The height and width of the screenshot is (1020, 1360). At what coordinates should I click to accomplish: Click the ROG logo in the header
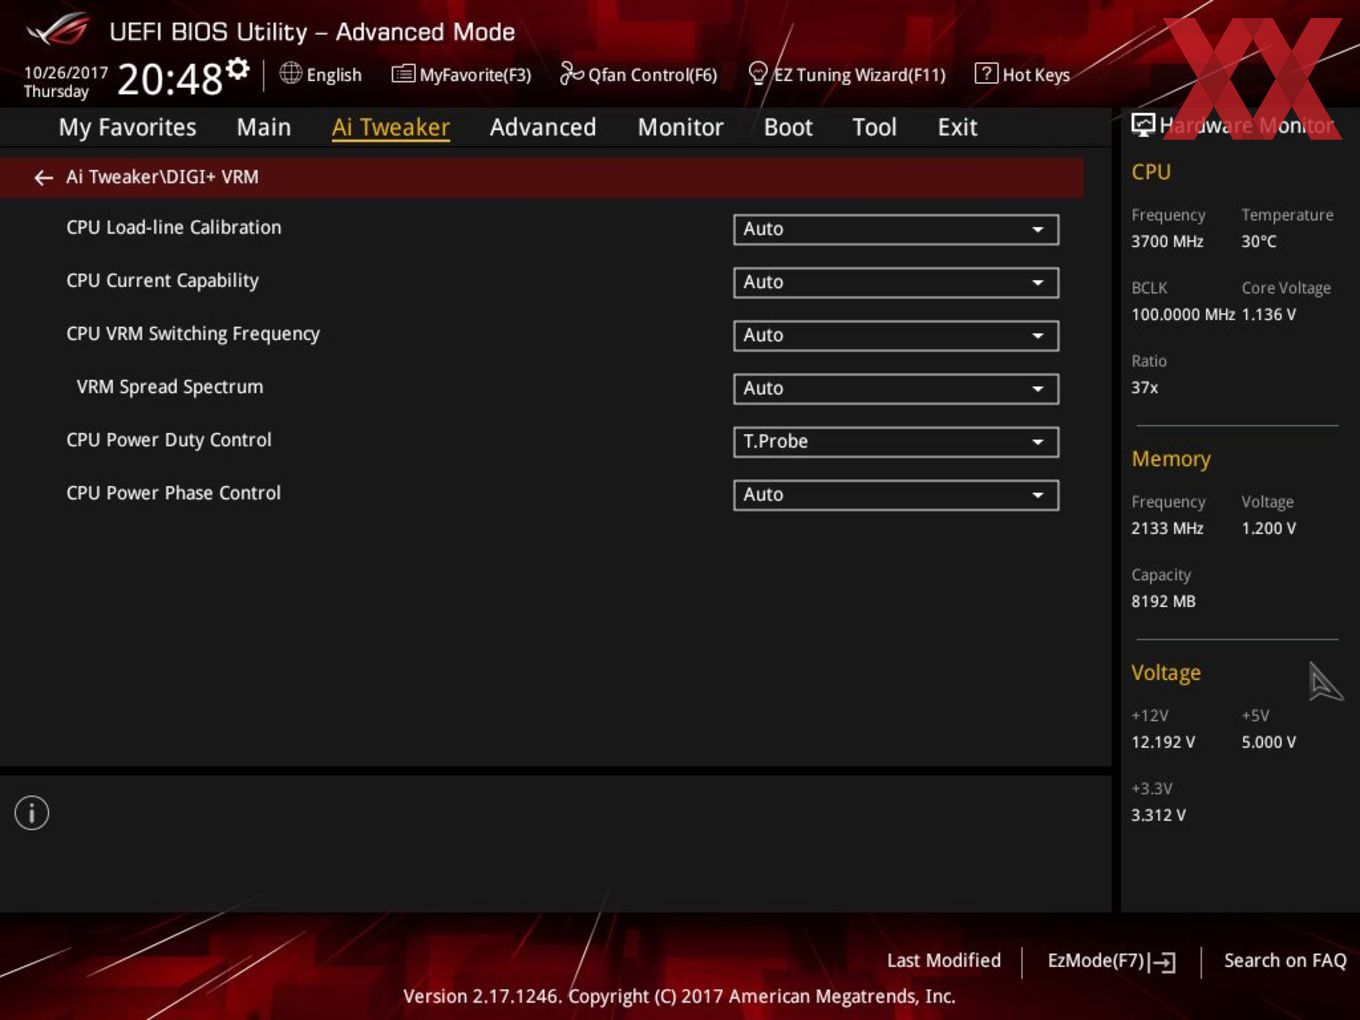click(x=58, y=30)
